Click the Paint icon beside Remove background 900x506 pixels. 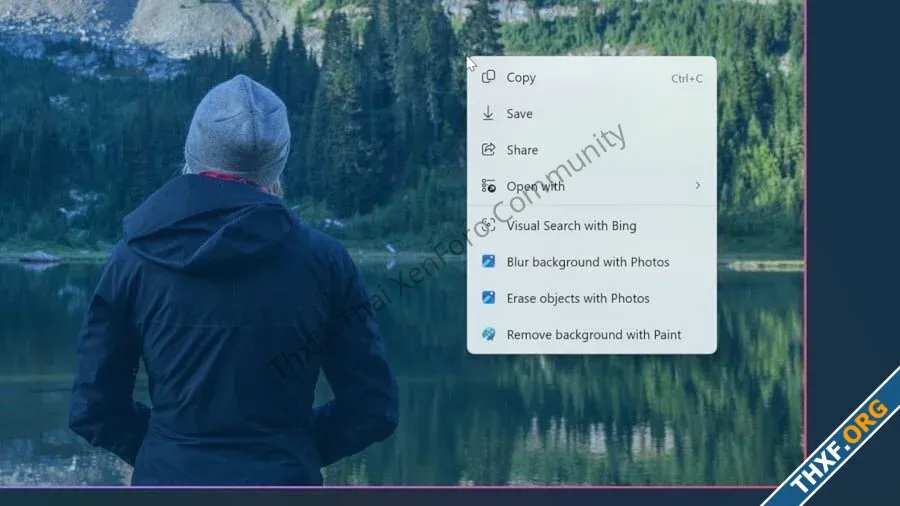(x=488, y=334)
